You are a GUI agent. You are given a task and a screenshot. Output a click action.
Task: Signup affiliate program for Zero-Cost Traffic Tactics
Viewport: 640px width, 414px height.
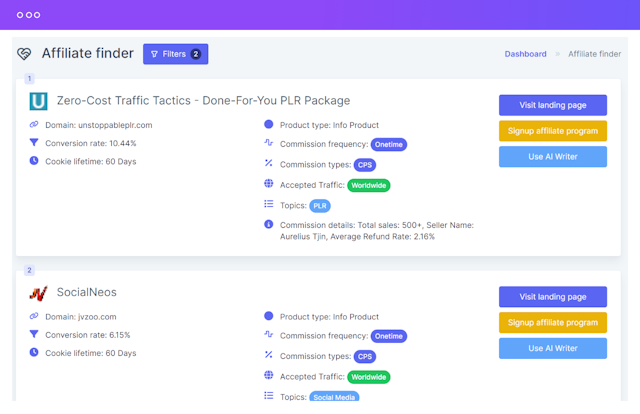[552, 131]
